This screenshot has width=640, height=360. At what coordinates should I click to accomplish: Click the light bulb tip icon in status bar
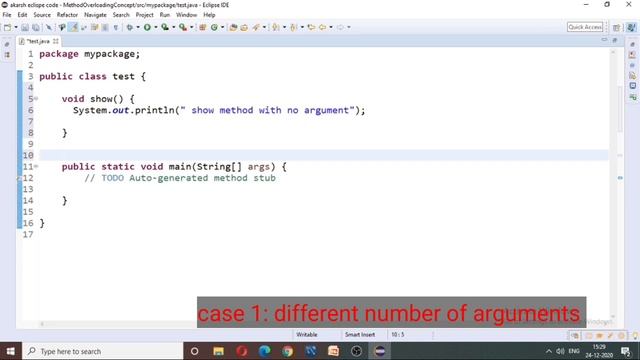[x=635, y=336]
